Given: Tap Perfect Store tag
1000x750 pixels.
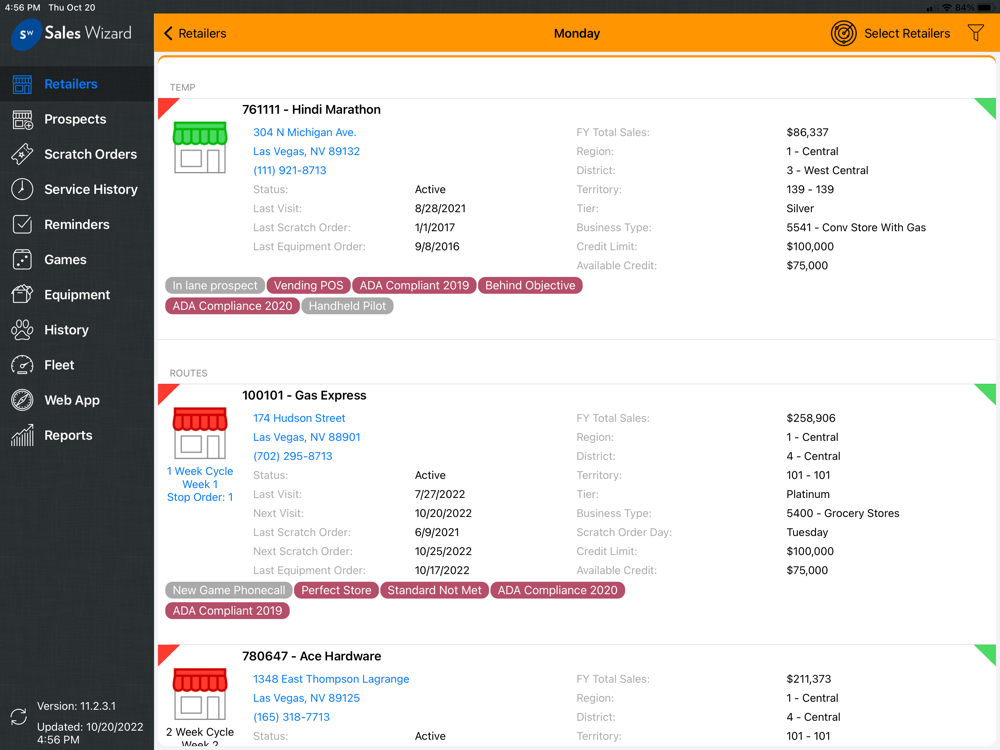Looking at the screenshot, I should pos(336,591).
